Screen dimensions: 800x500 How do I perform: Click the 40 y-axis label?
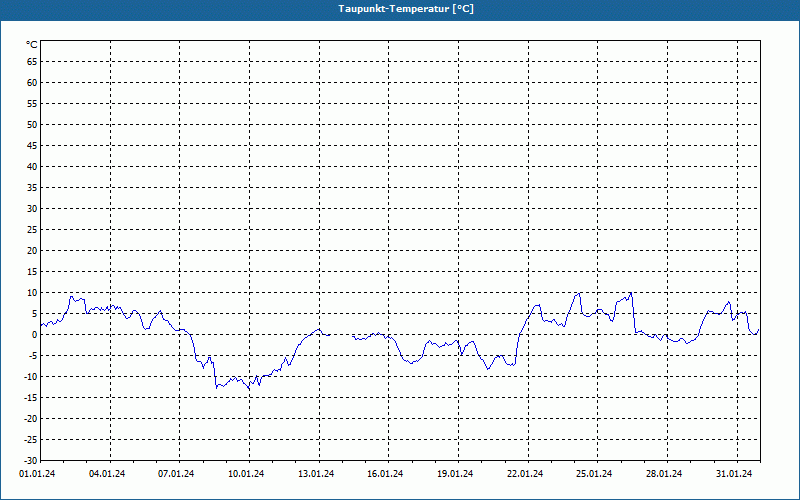pos(32,167)
